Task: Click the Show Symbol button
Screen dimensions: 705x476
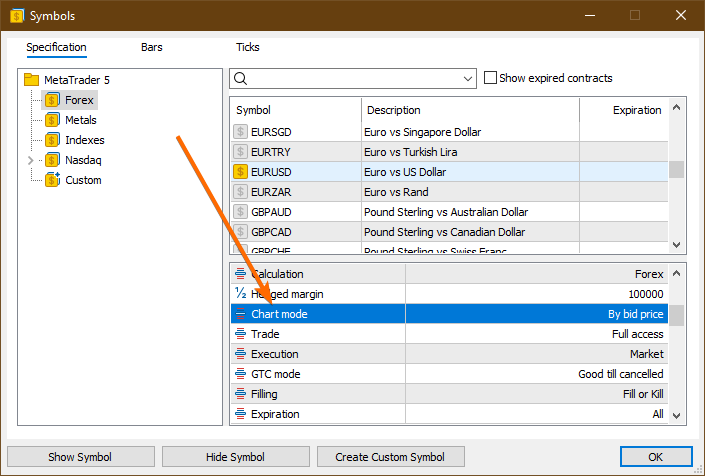Action: coord(81,457)
